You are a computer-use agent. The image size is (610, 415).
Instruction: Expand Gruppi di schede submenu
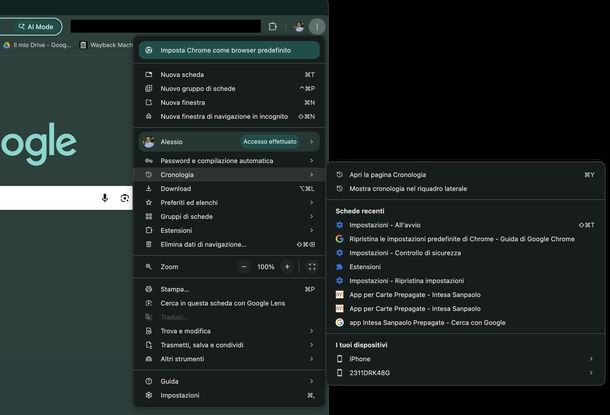coord(229,217)
